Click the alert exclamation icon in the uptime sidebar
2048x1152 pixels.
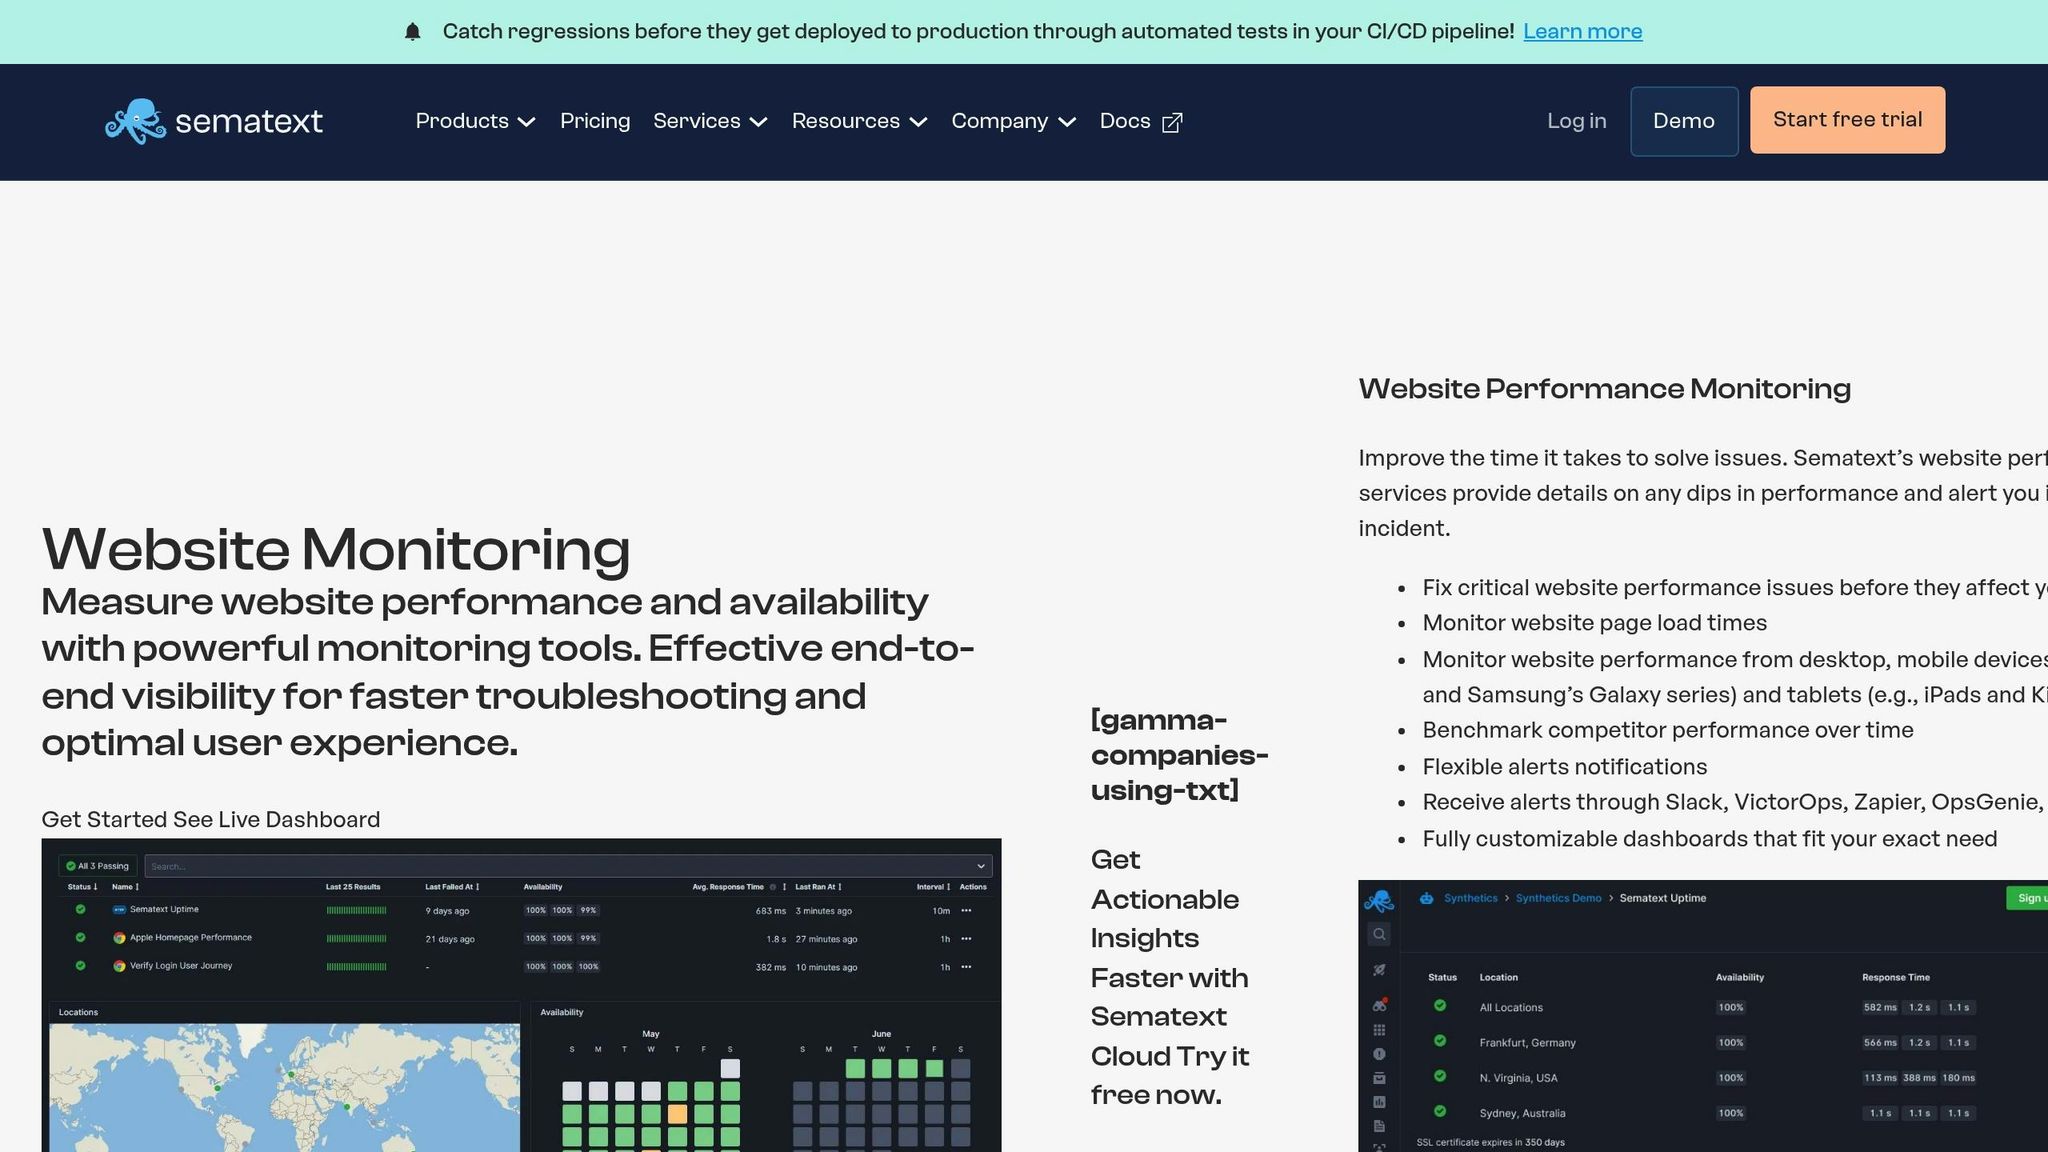(x=1379, y=1054)
